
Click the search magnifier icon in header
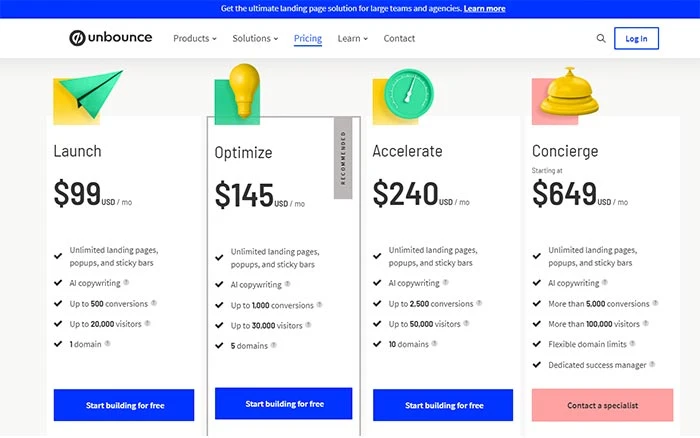pos(601,39)
